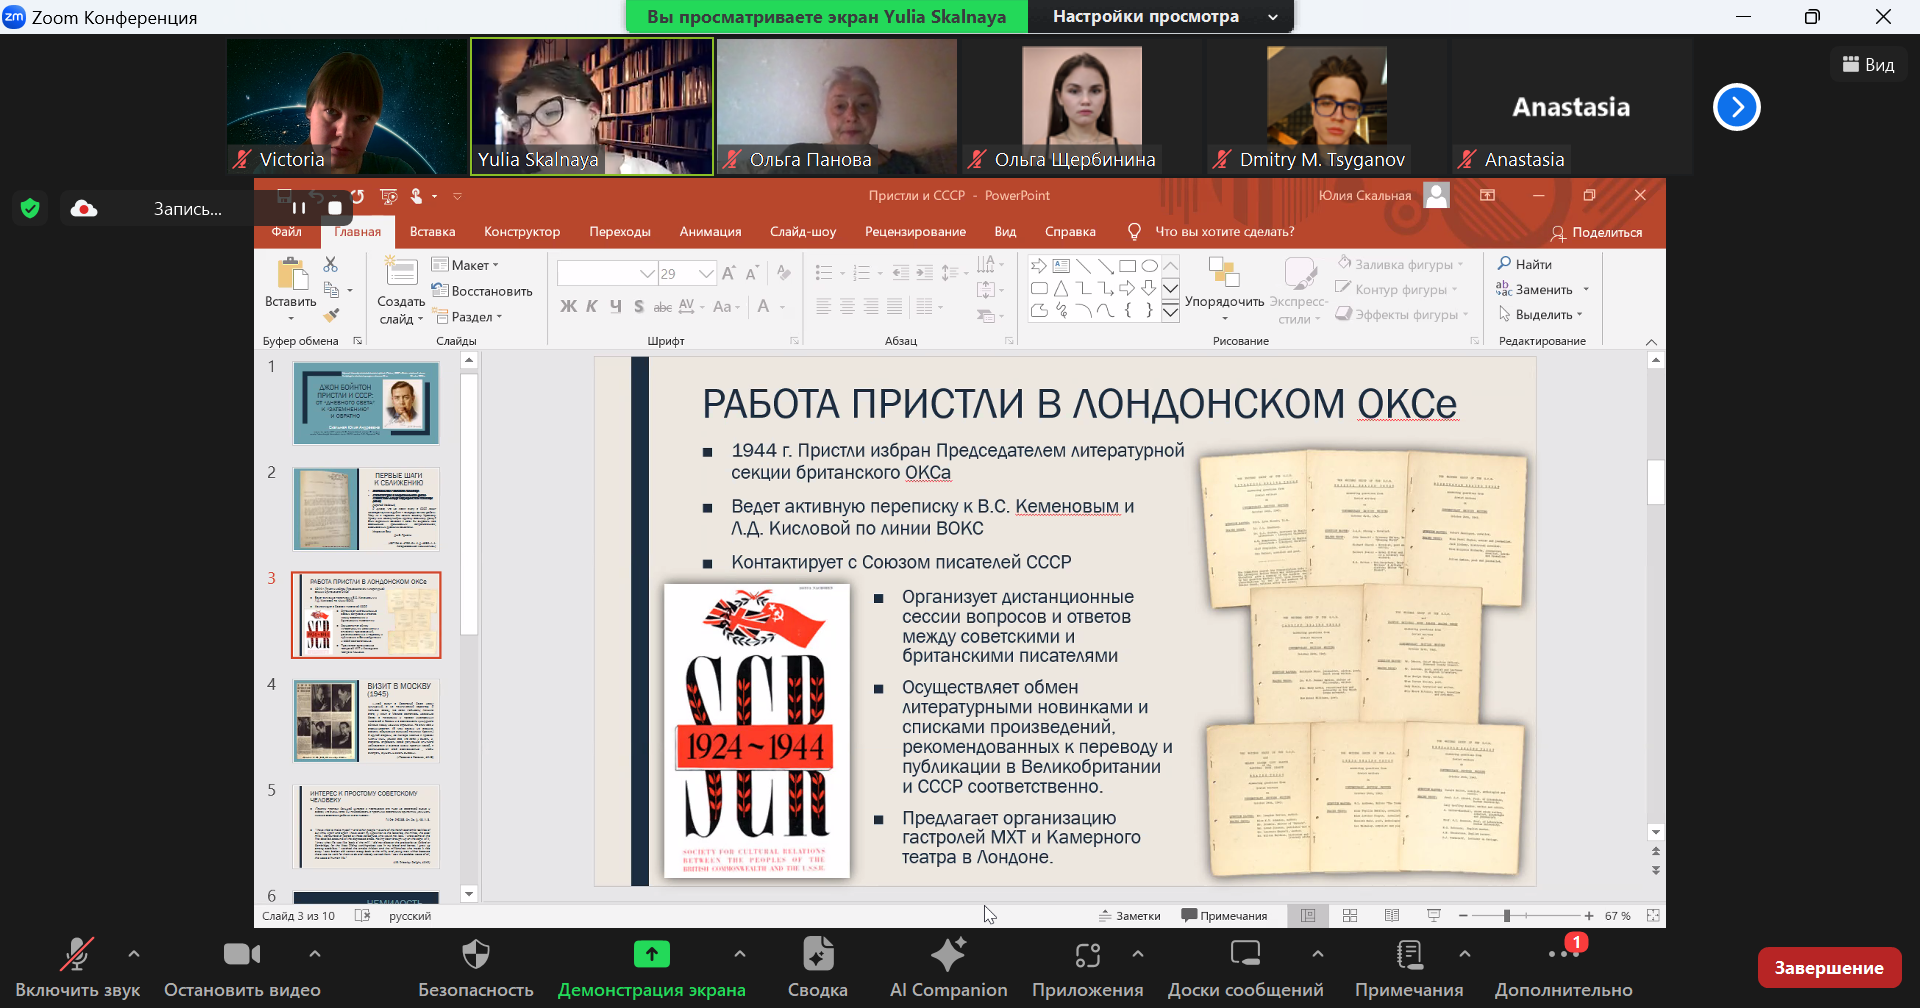Screen dimensions: 1920x1008
Task: Expand audio options arrow next to microphone
Action: (x=134, y=954)
